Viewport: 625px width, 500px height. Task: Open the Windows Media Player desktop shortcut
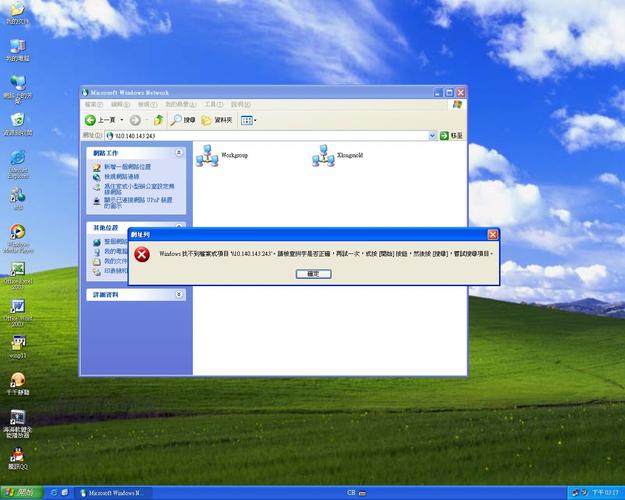click(x=18, y=238)
